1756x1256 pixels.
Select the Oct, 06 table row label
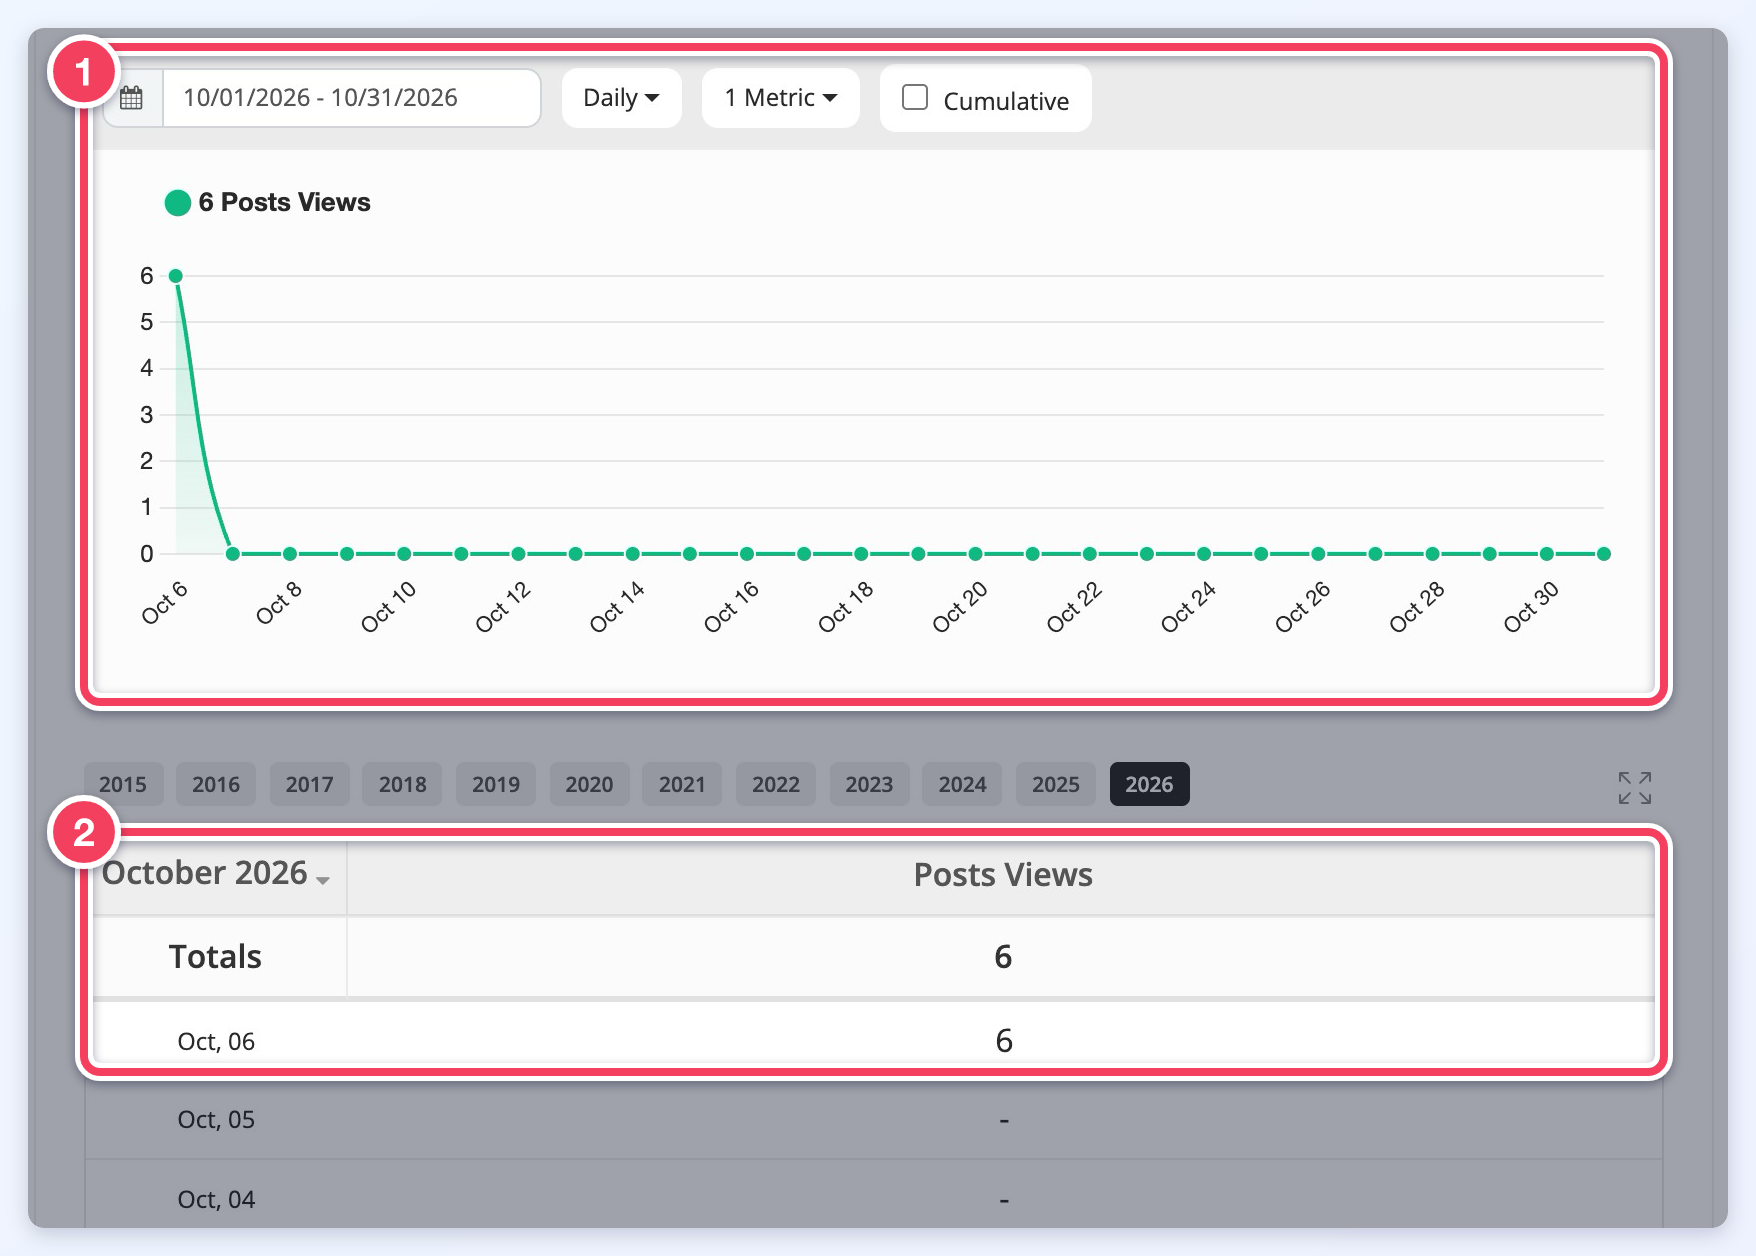tap(216, 1042)
